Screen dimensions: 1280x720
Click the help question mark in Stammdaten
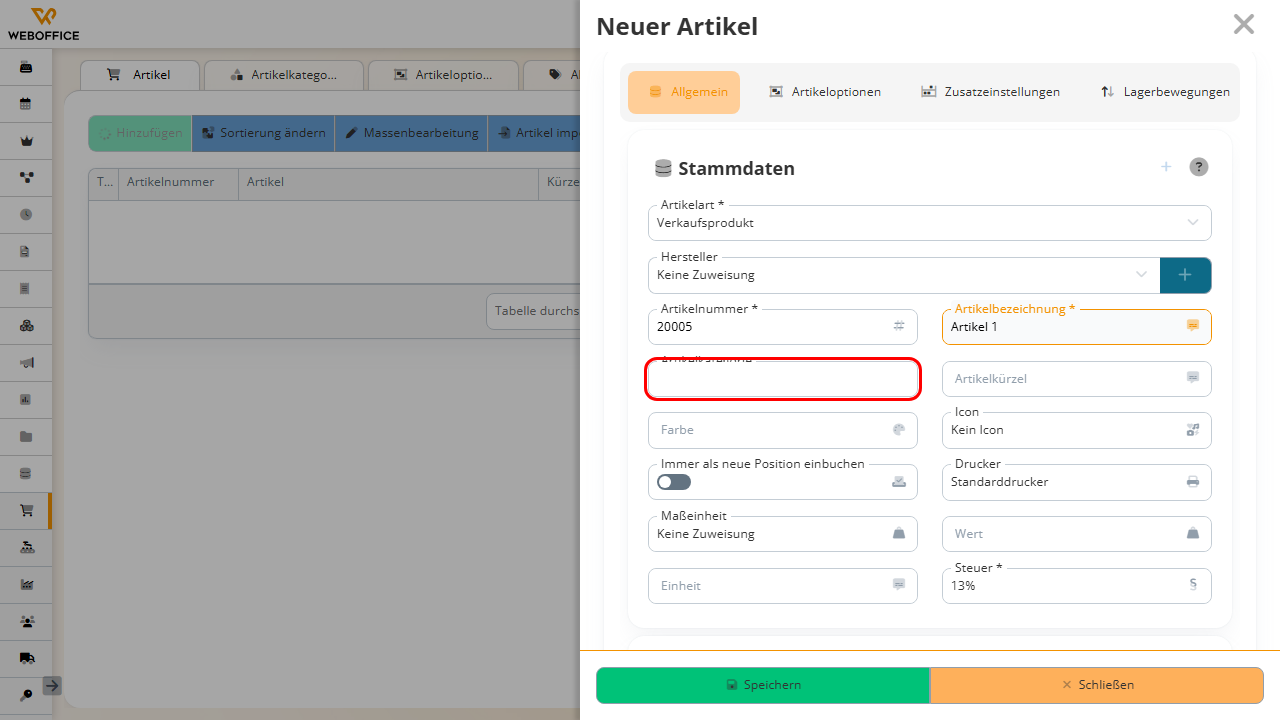pyautogui.click(x=1199, y=167)
